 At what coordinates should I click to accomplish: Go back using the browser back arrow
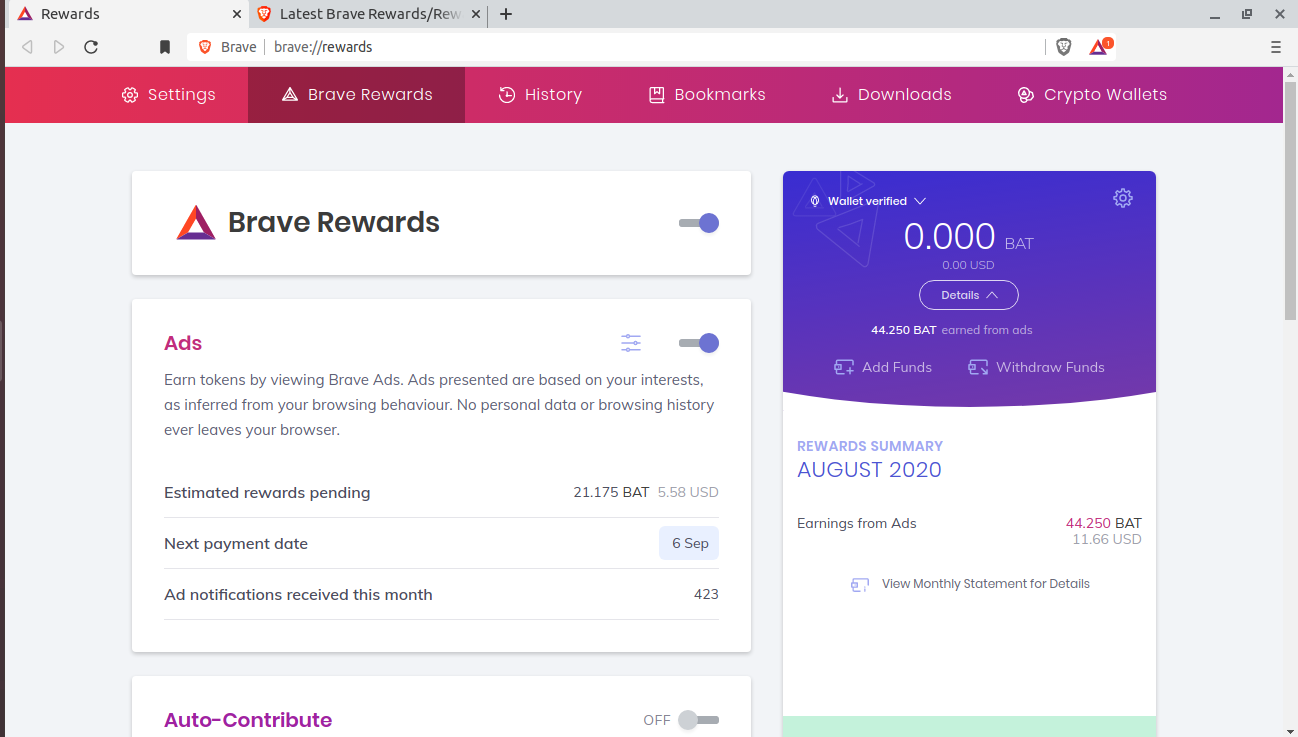pyautogui.click(x=27, y=47)
